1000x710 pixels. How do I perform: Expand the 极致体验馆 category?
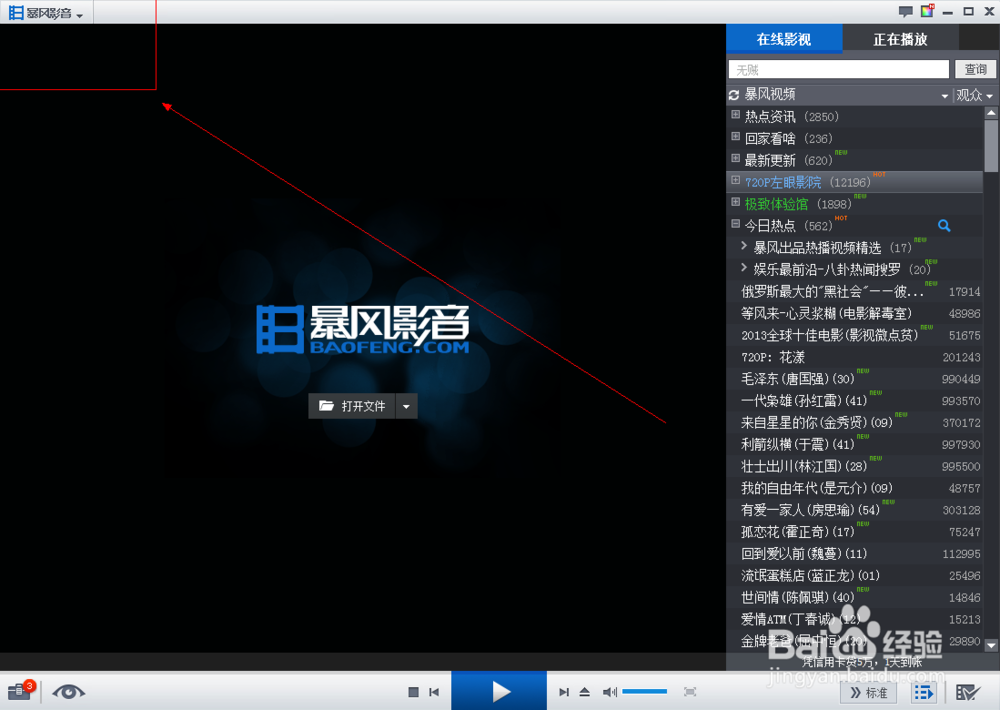pos(735,202)
